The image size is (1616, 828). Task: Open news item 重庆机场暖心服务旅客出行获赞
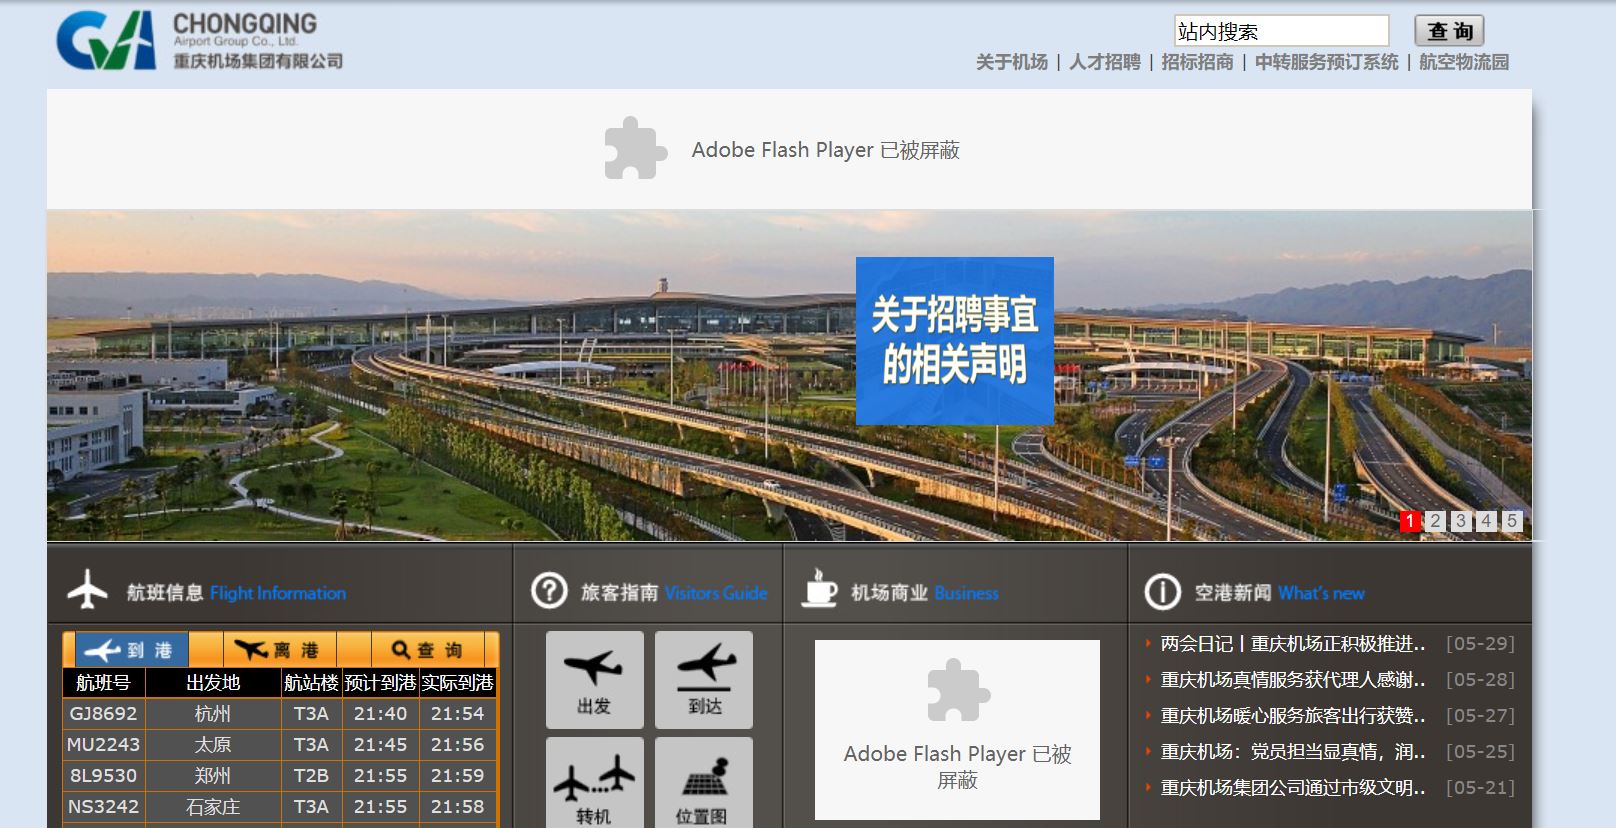coord(1293,716)
